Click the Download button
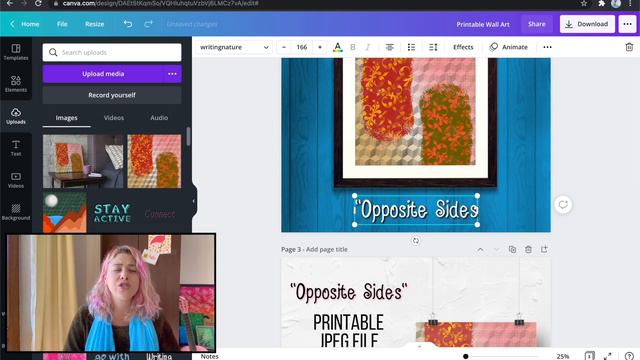Viewport: 640px width, 360px height. pyautogui.click(x=587, y=24)
